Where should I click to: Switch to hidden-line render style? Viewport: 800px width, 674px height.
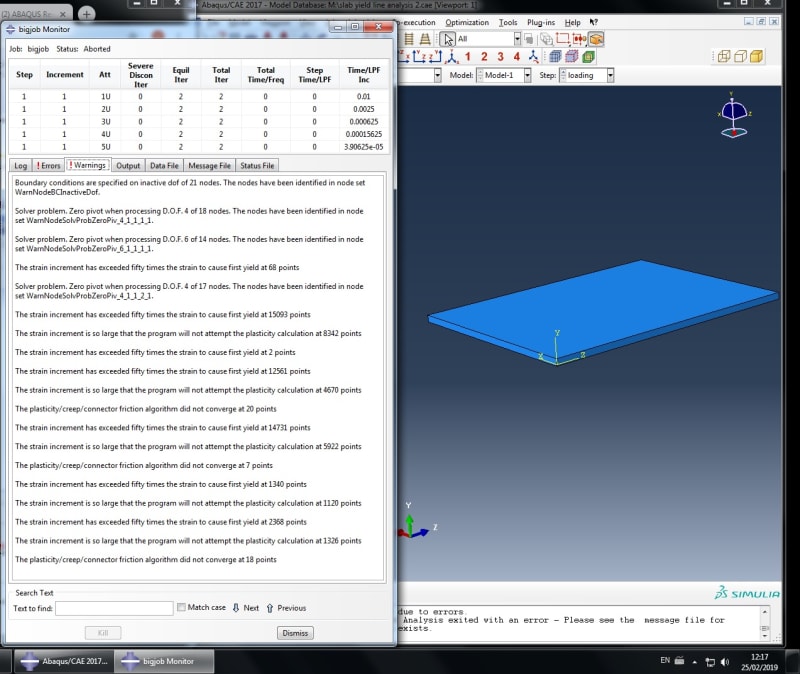coord(740,56)
